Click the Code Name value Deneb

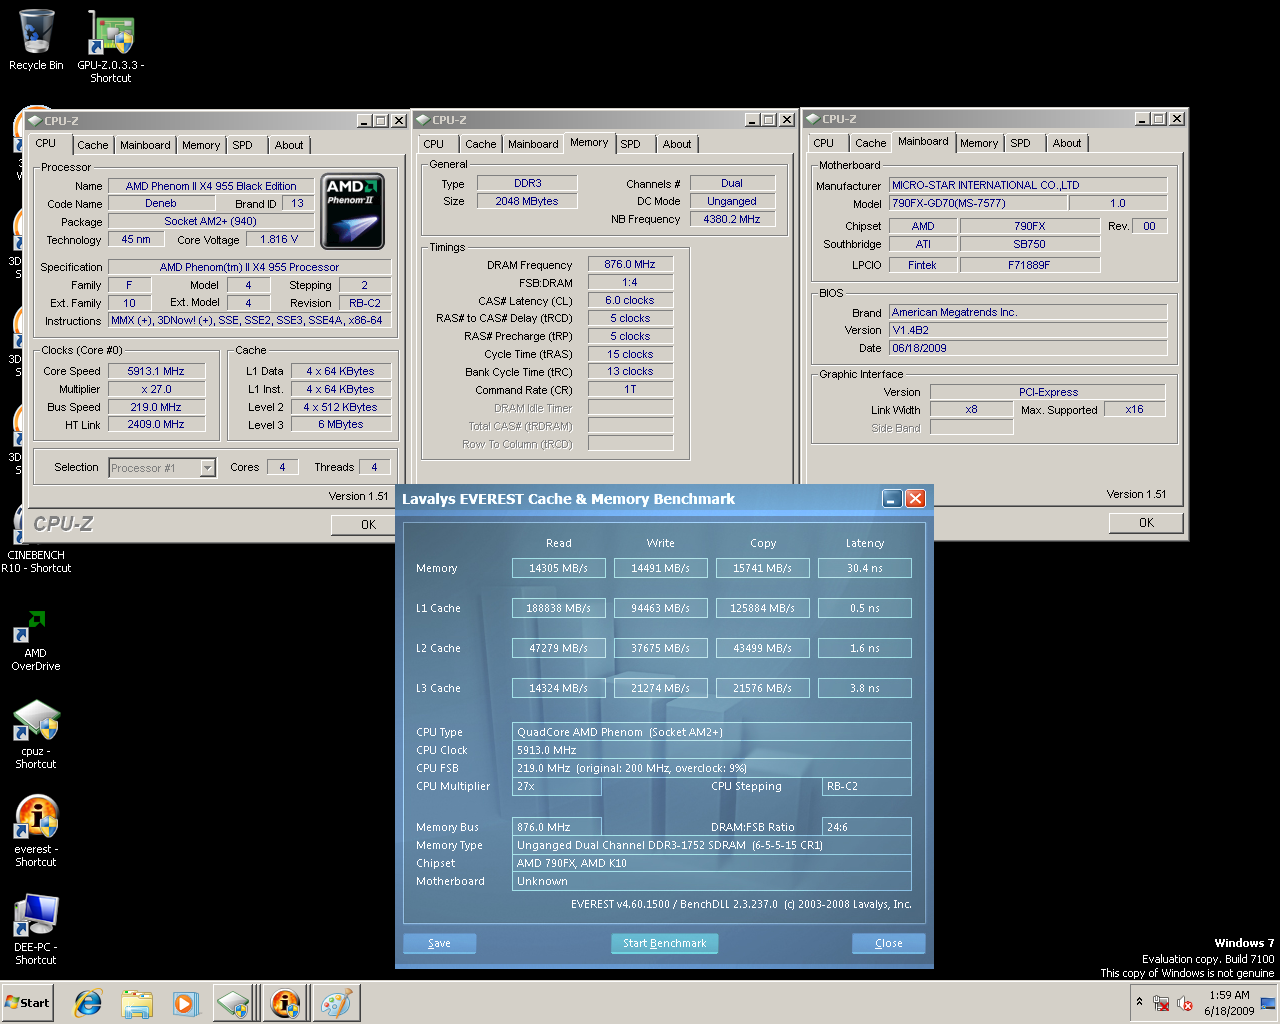click(161, 203)
